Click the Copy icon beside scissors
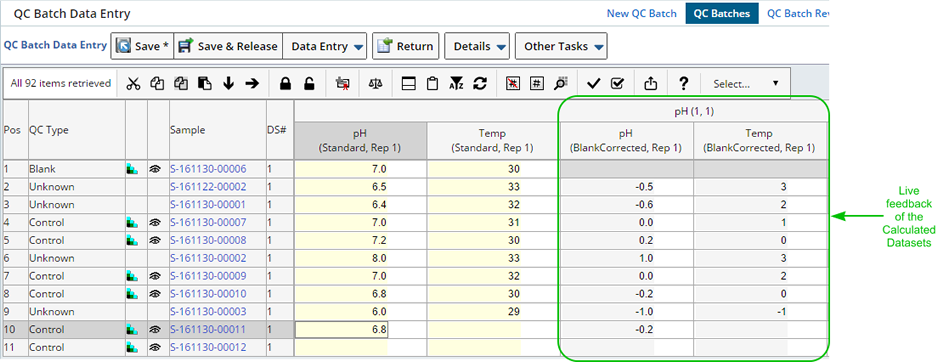The height and width of the screenshot is (362, 938). coord(157,84)
